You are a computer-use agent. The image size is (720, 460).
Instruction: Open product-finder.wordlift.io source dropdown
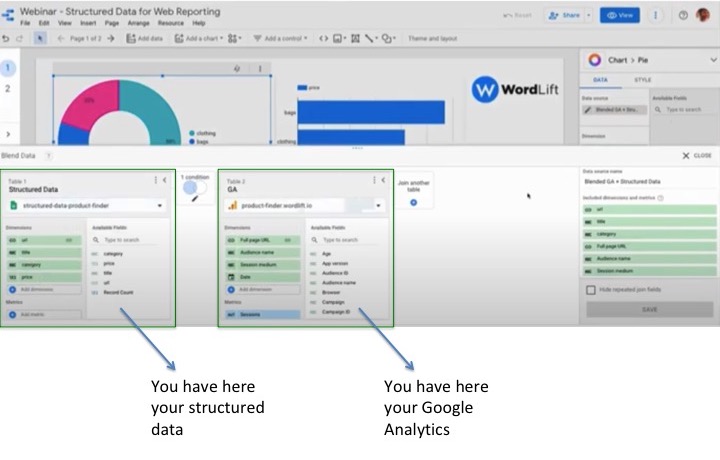[x=305, y=206]
